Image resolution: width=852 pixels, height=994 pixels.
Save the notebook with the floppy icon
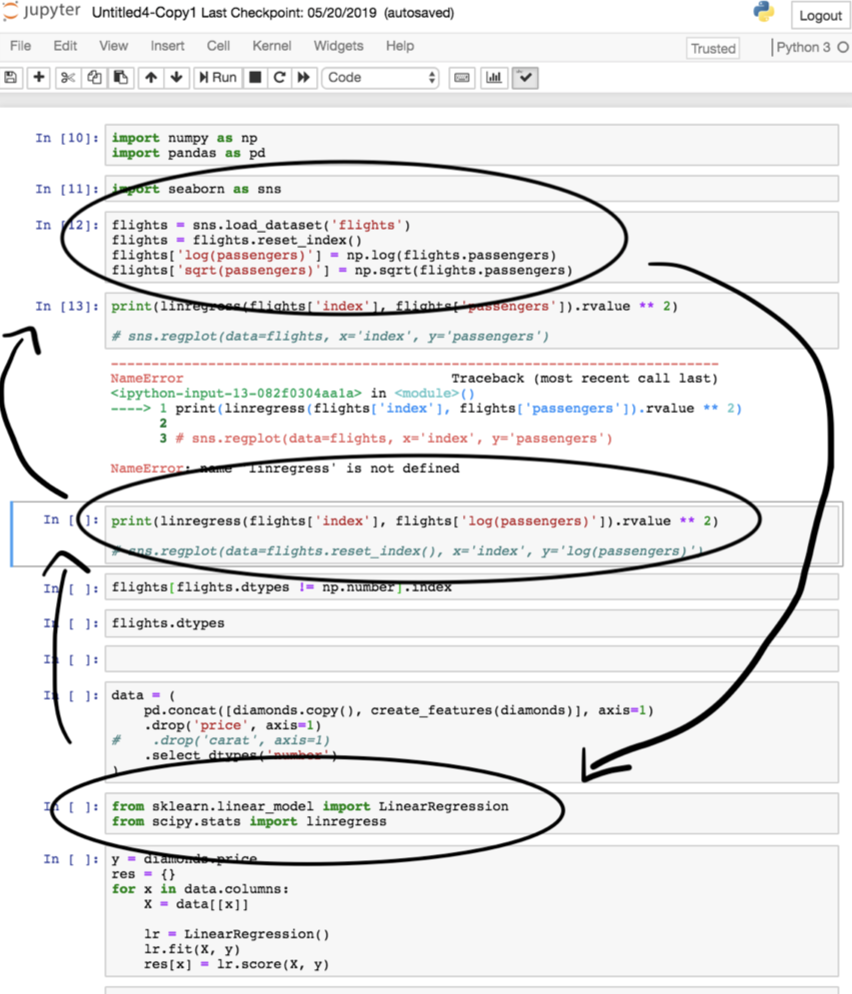click(11, 77)
